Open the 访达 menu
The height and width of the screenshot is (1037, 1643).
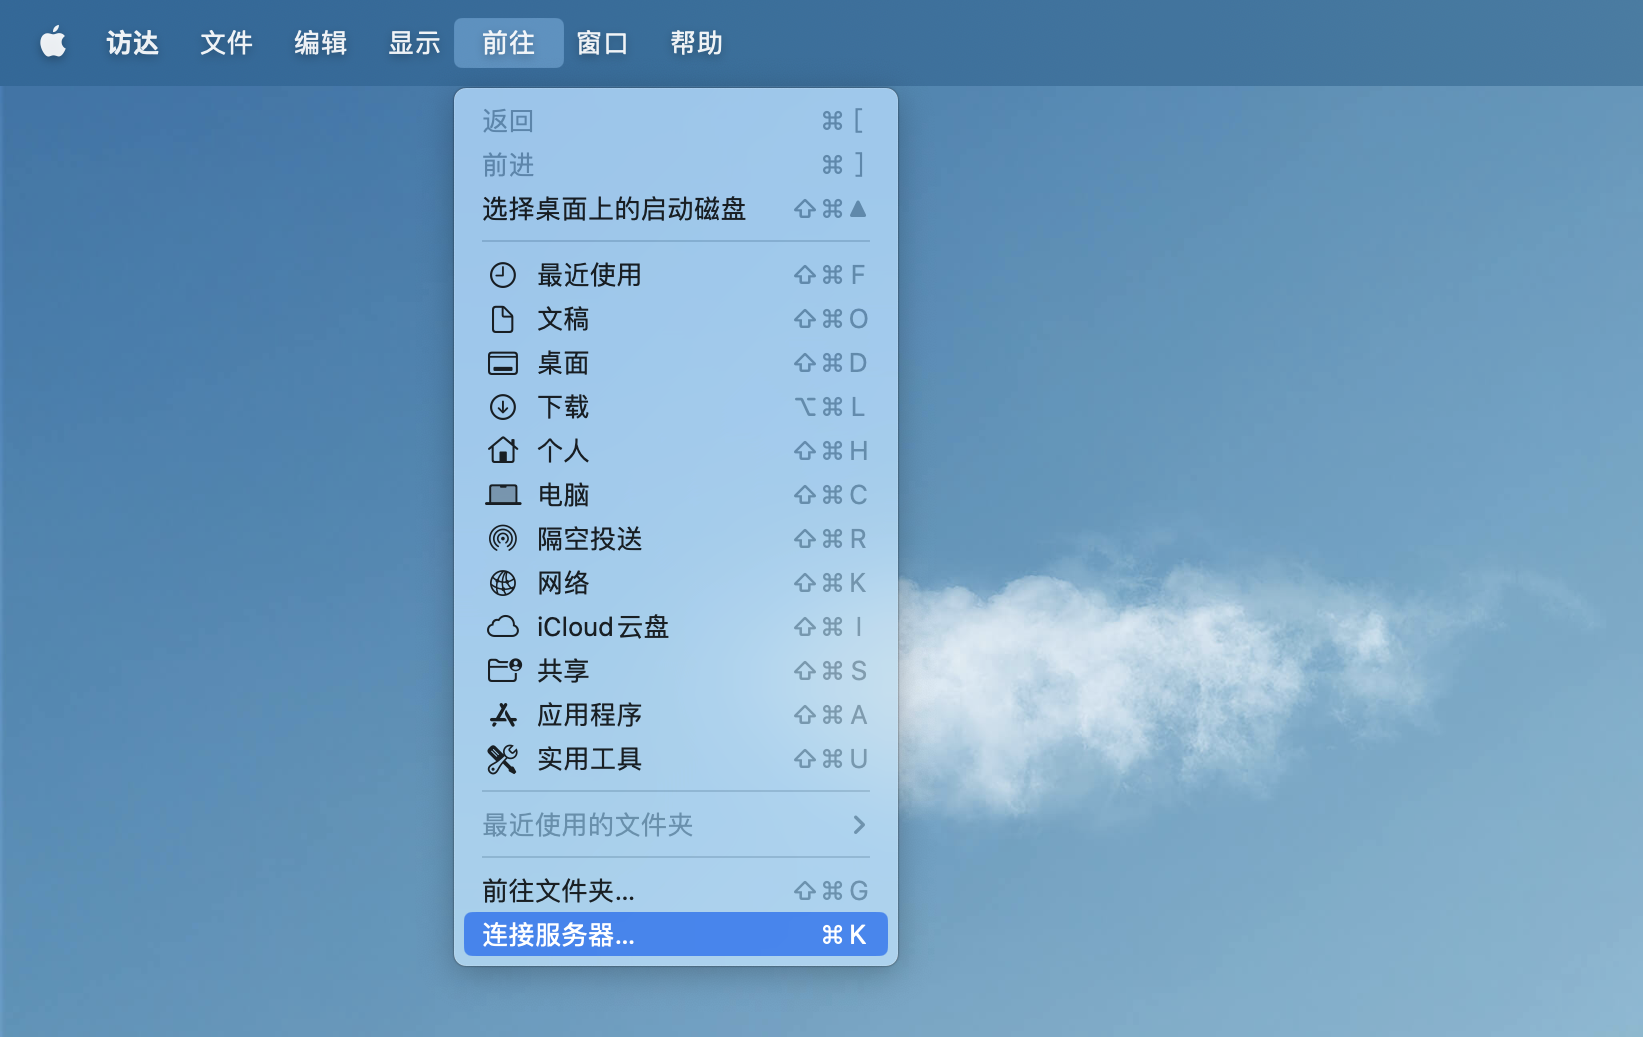[132, 43]
